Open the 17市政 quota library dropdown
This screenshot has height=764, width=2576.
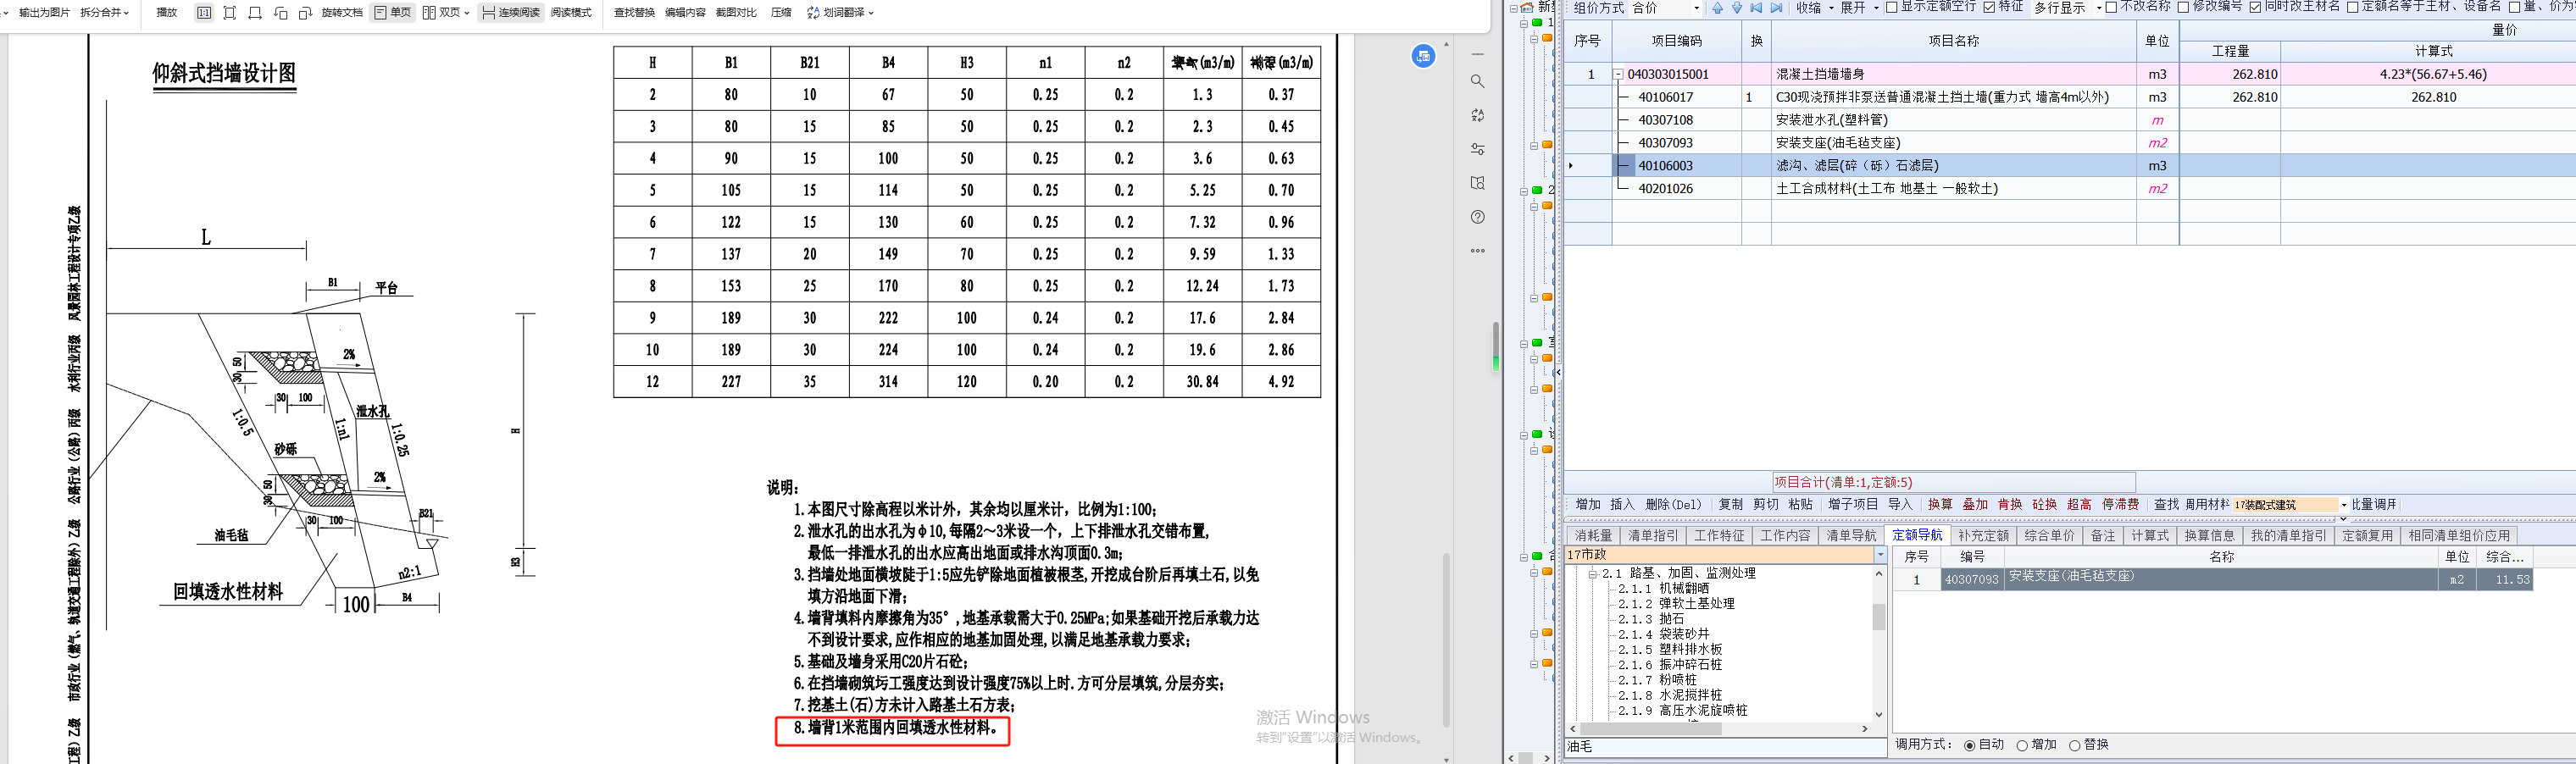pos(1880,555)
